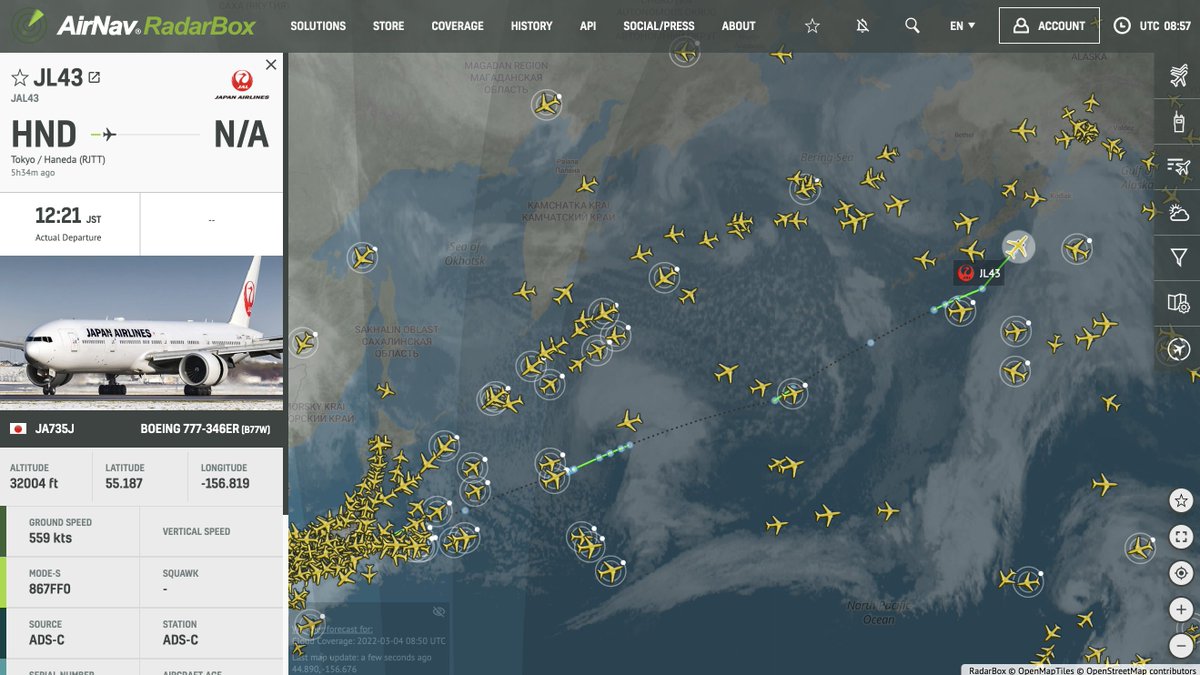Click the Japan flag icon
Screen dimensions: 1200x675
[x=18, y=428]
